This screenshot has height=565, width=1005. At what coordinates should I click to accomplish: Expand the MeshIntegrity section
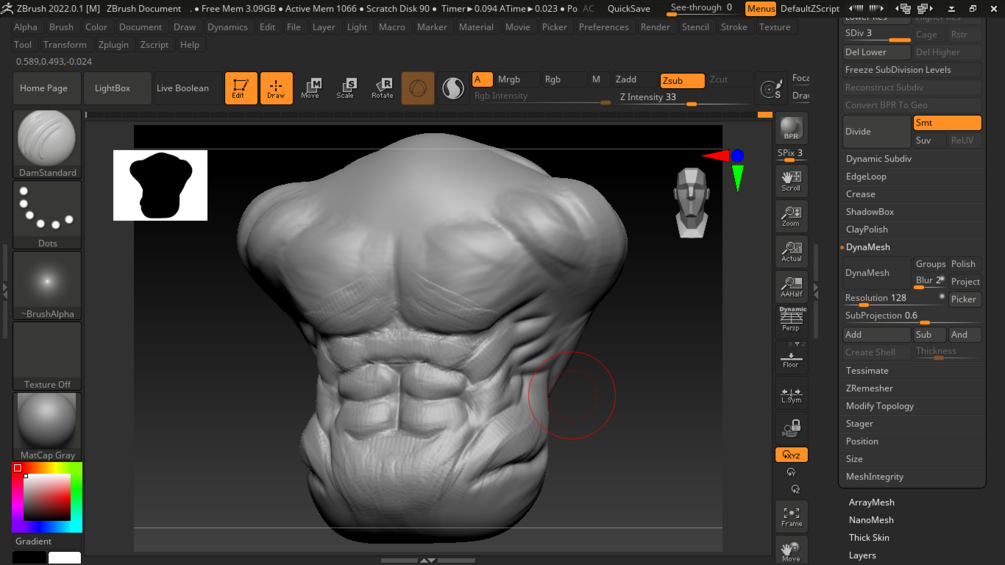tap(874, 477)
